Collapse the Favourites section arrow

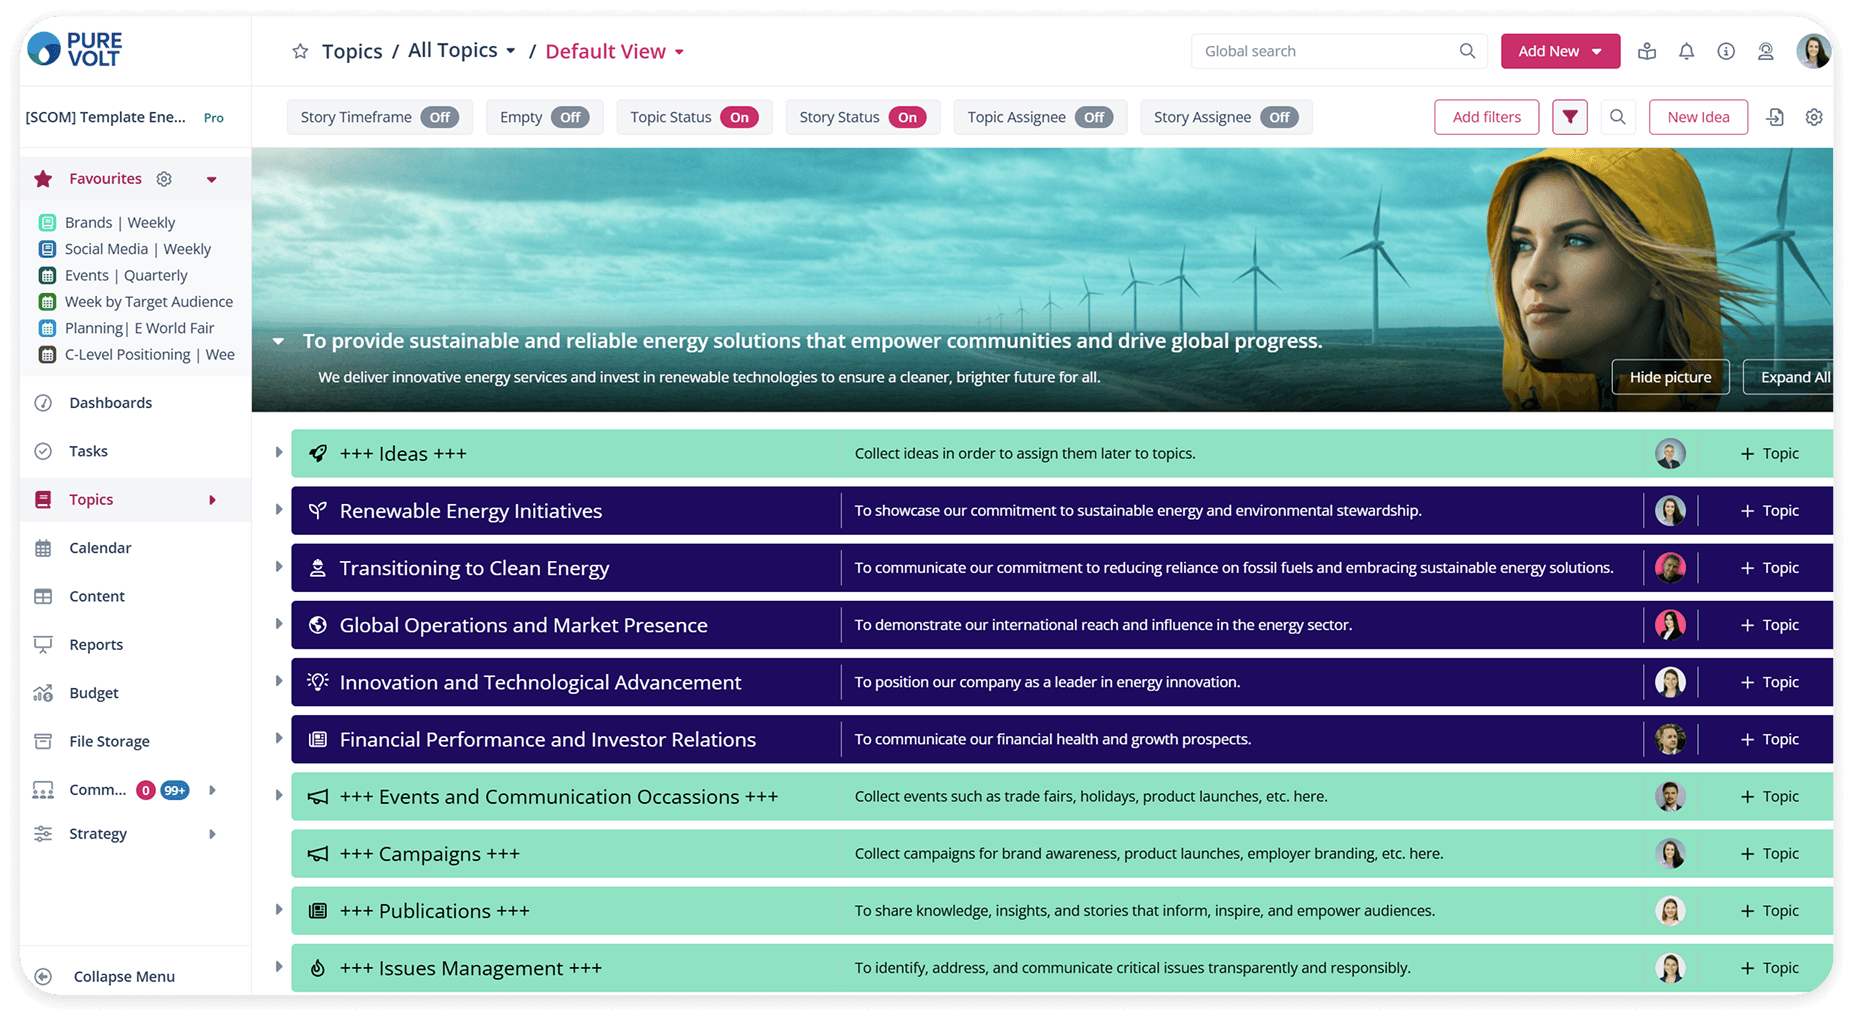click(x=212, y=180)
